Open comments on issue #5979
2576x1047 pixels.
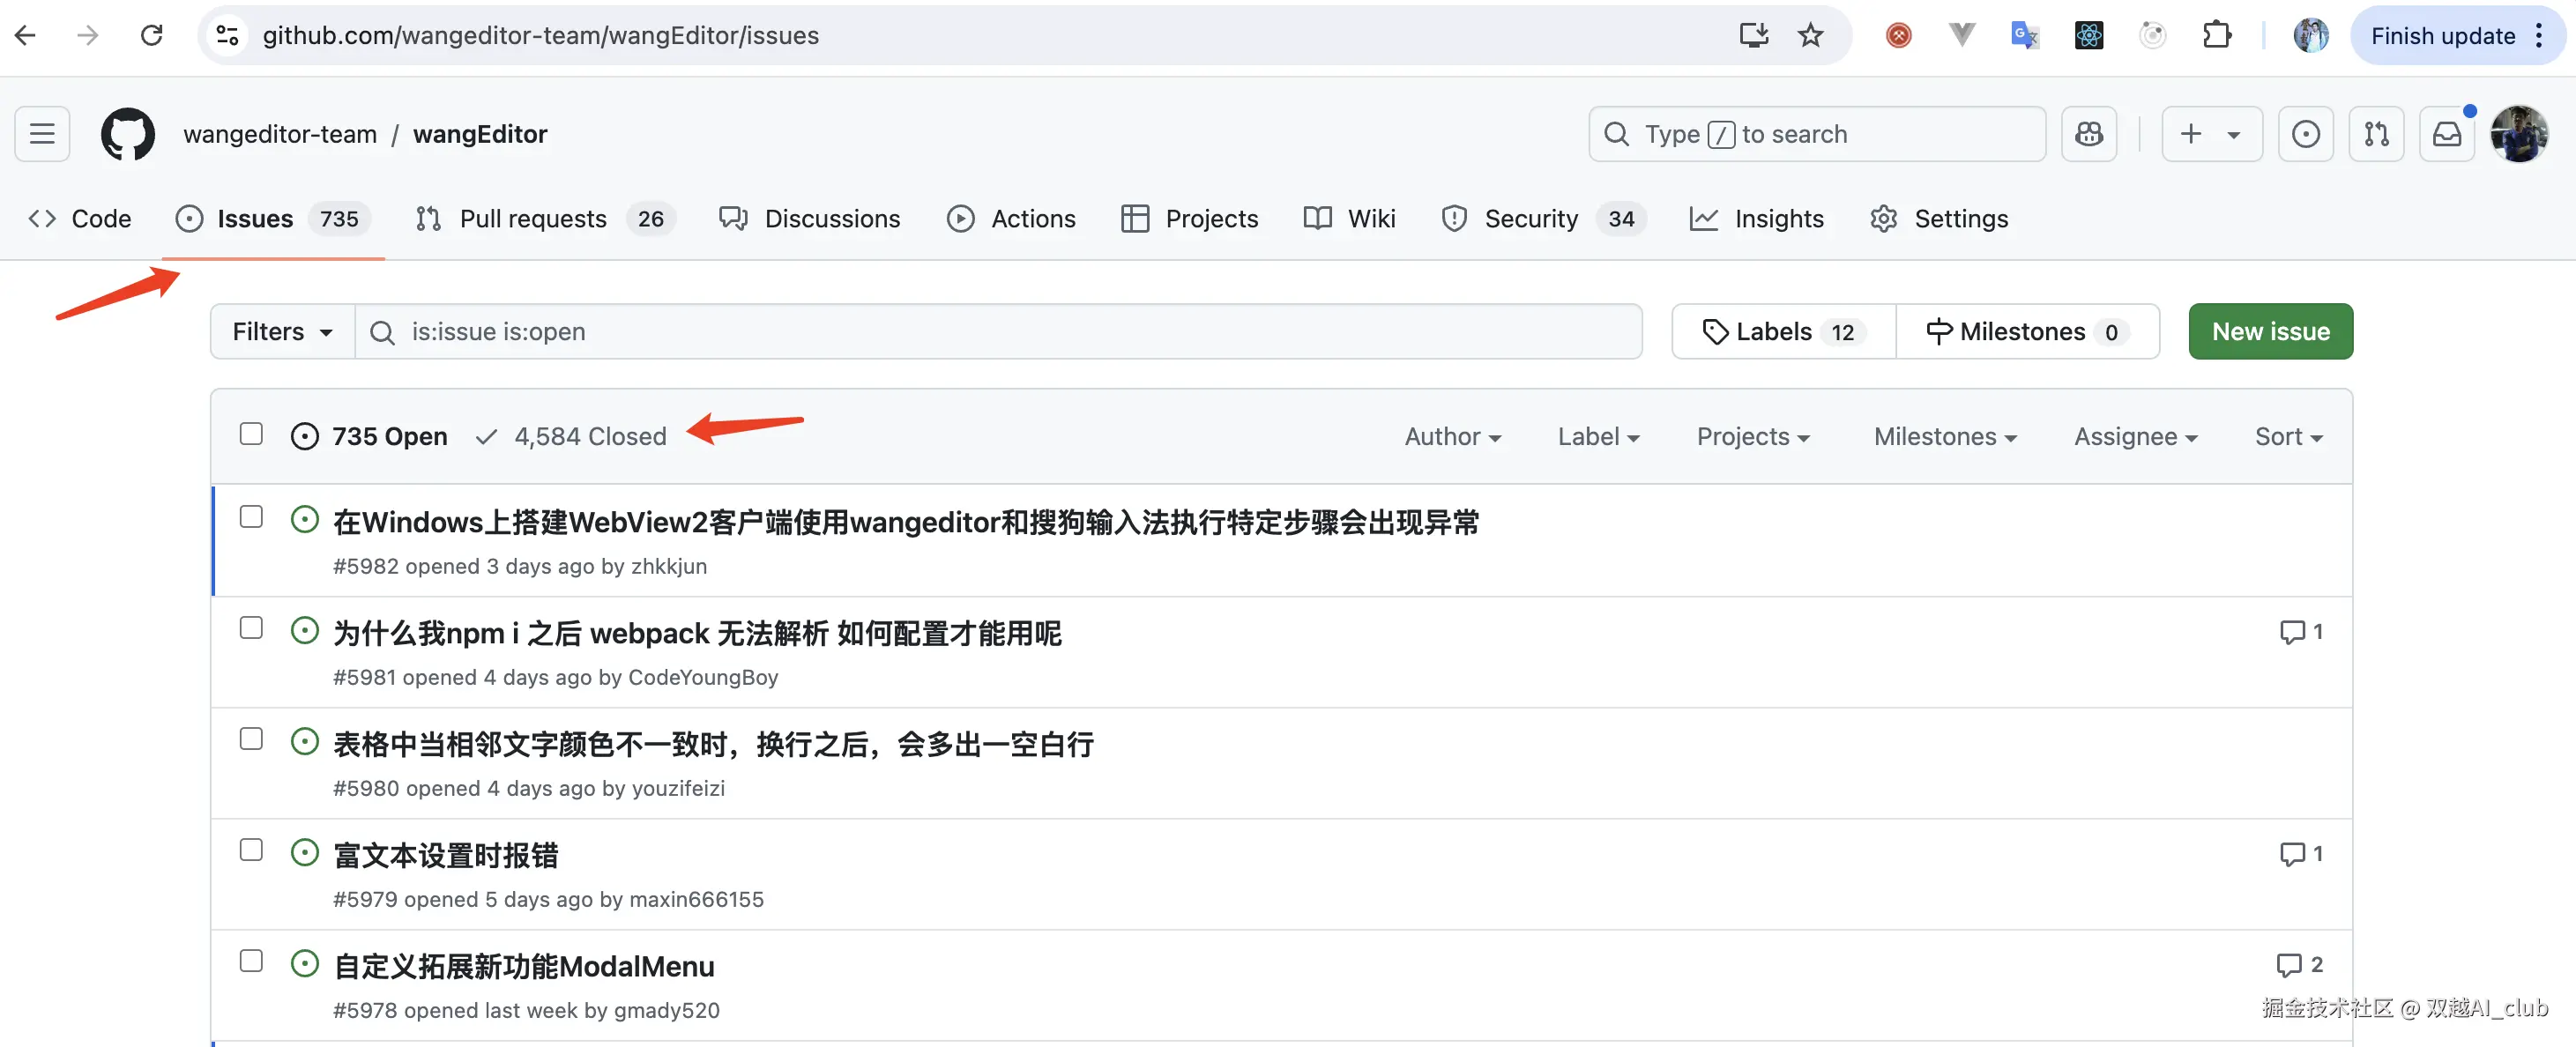(x=2300, y=854)
